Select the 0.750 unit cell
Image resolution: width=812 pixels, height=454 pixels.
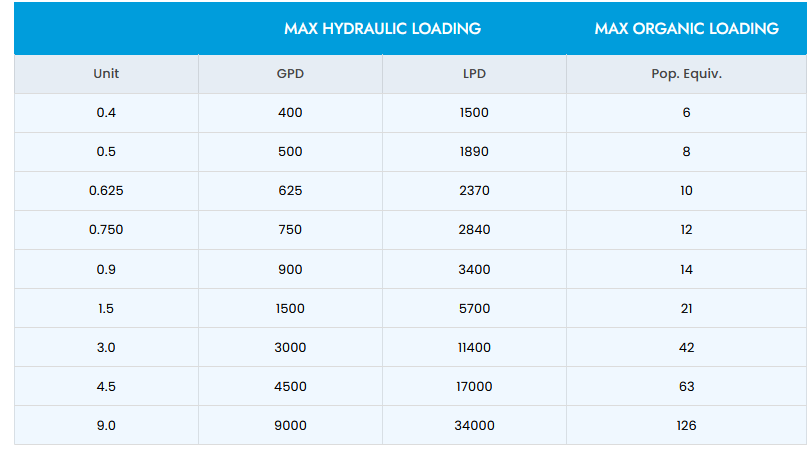[x=106, y=230]
